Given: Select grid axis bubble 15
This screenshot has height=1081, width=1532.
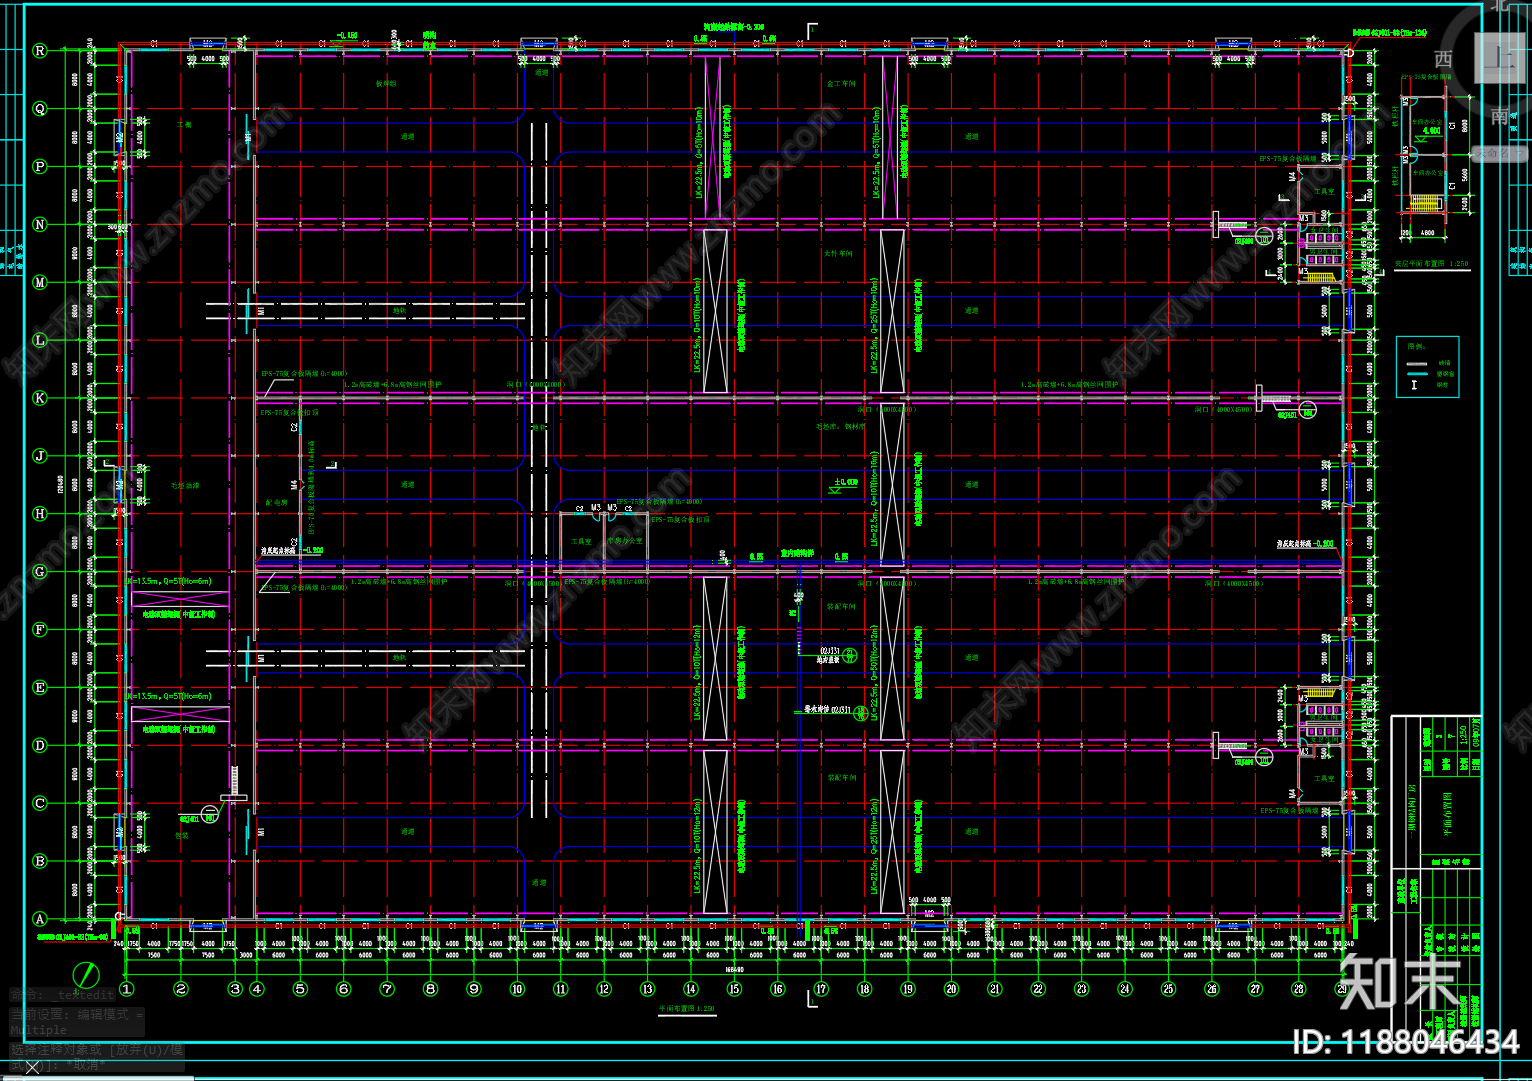Looking at the screenshot, I should tap(734, 989).
